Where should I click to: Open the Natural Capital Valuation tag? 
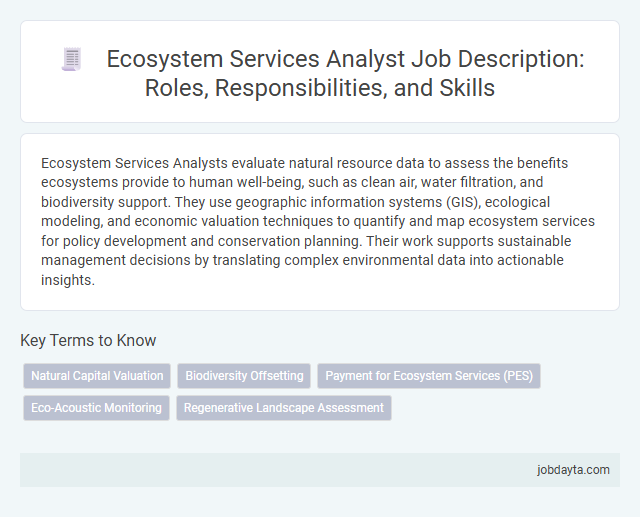click(97, 376)
